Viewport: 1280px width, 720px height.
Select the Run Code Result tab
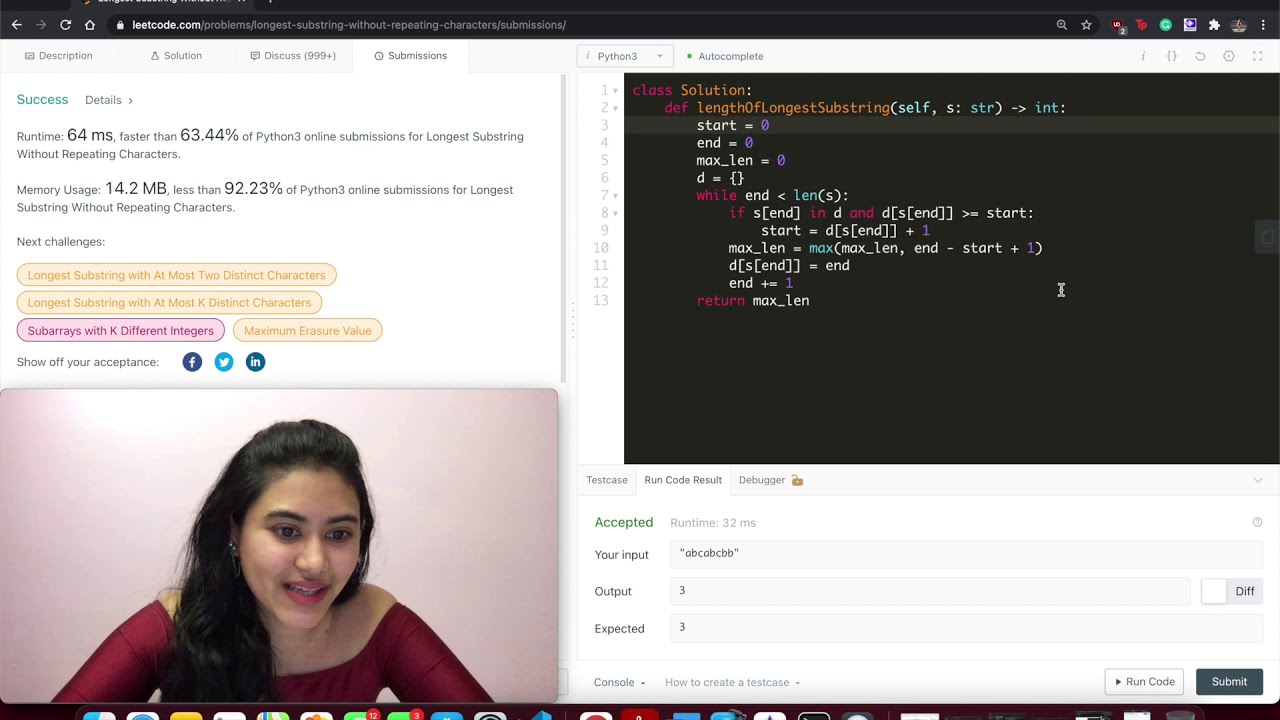683,480
